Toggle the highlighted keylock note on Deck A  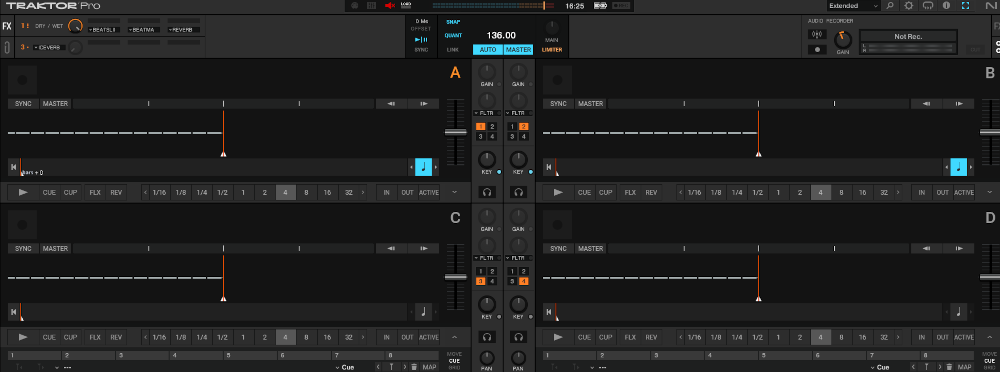423,167
